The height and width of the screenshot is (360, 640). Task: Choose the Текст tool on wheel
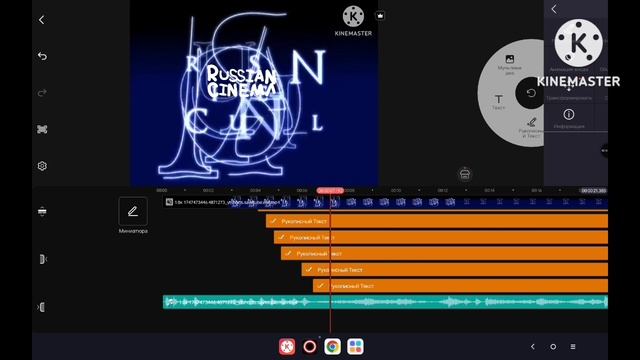pyautogui.click(x=498, y=102)
